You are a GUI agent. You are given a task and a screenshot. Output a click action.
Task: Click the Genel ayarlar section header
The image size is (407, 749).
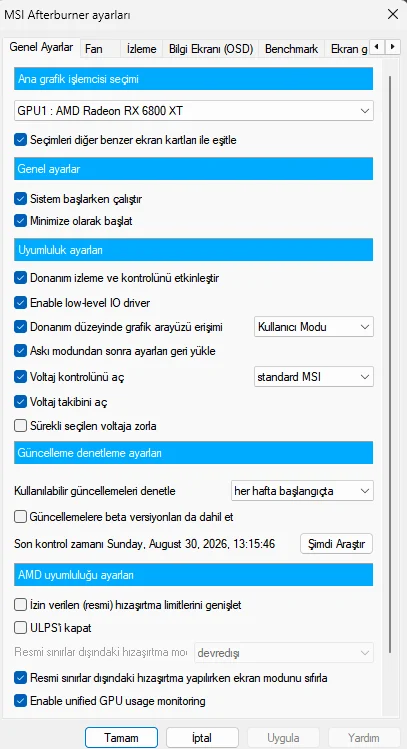tap(193, 169)
